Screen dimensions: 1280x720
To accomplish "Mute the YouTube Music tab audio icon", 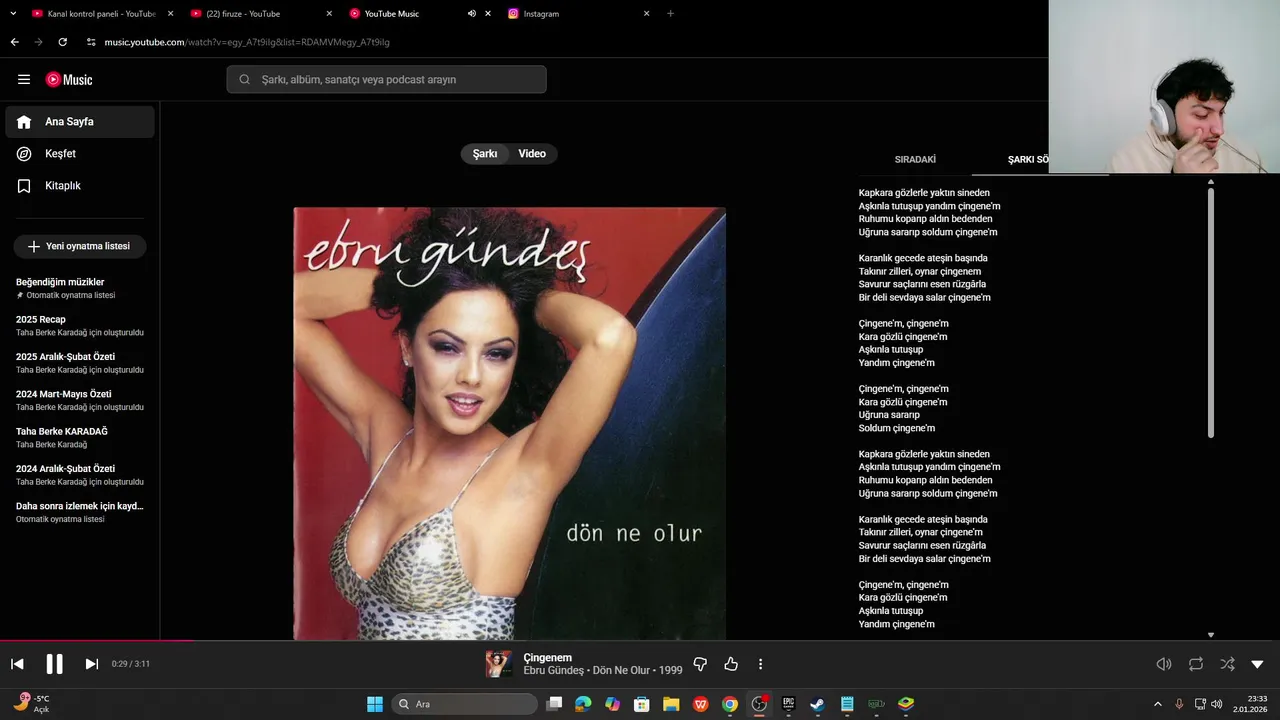I will point(471,14).
